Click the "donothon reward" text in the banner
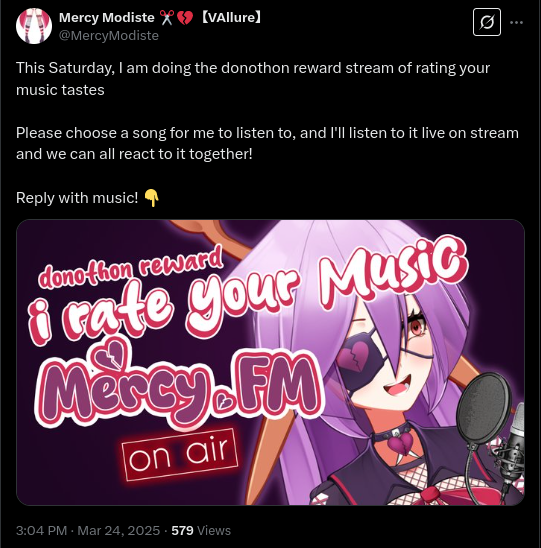This screenshot has height=548, width=541. pos(131,266)
